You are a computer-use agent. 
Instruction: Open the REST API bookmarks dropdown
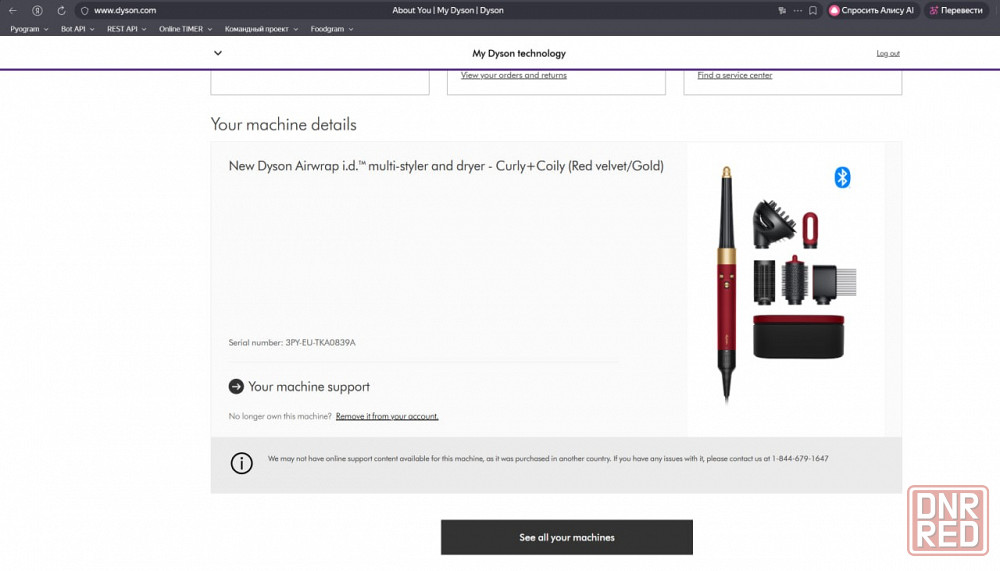coord(126,29)
